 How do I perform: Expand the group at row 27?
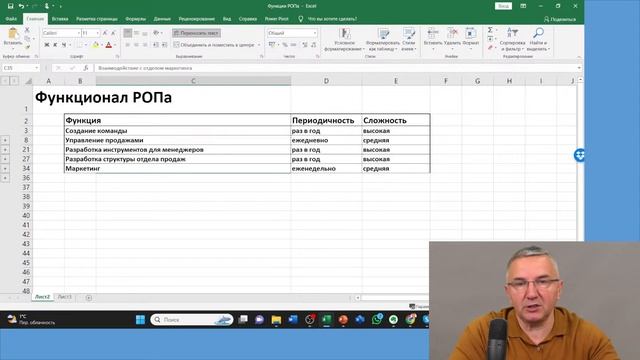click(x=5, y=159)
